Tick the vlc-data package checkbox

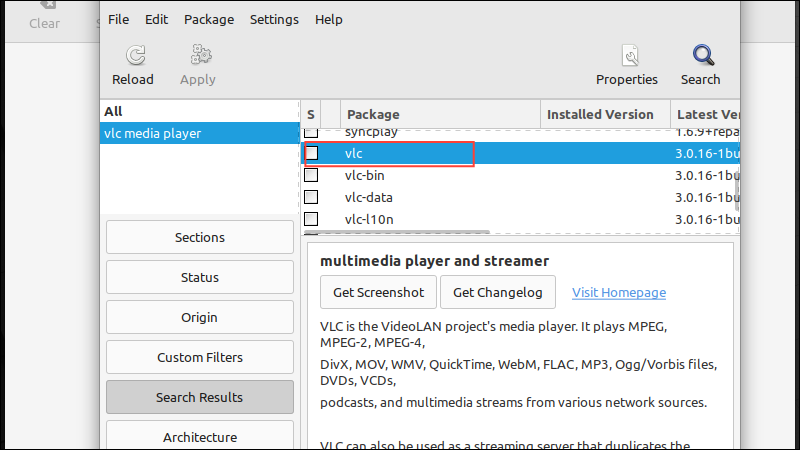click(x=311, y=197)
